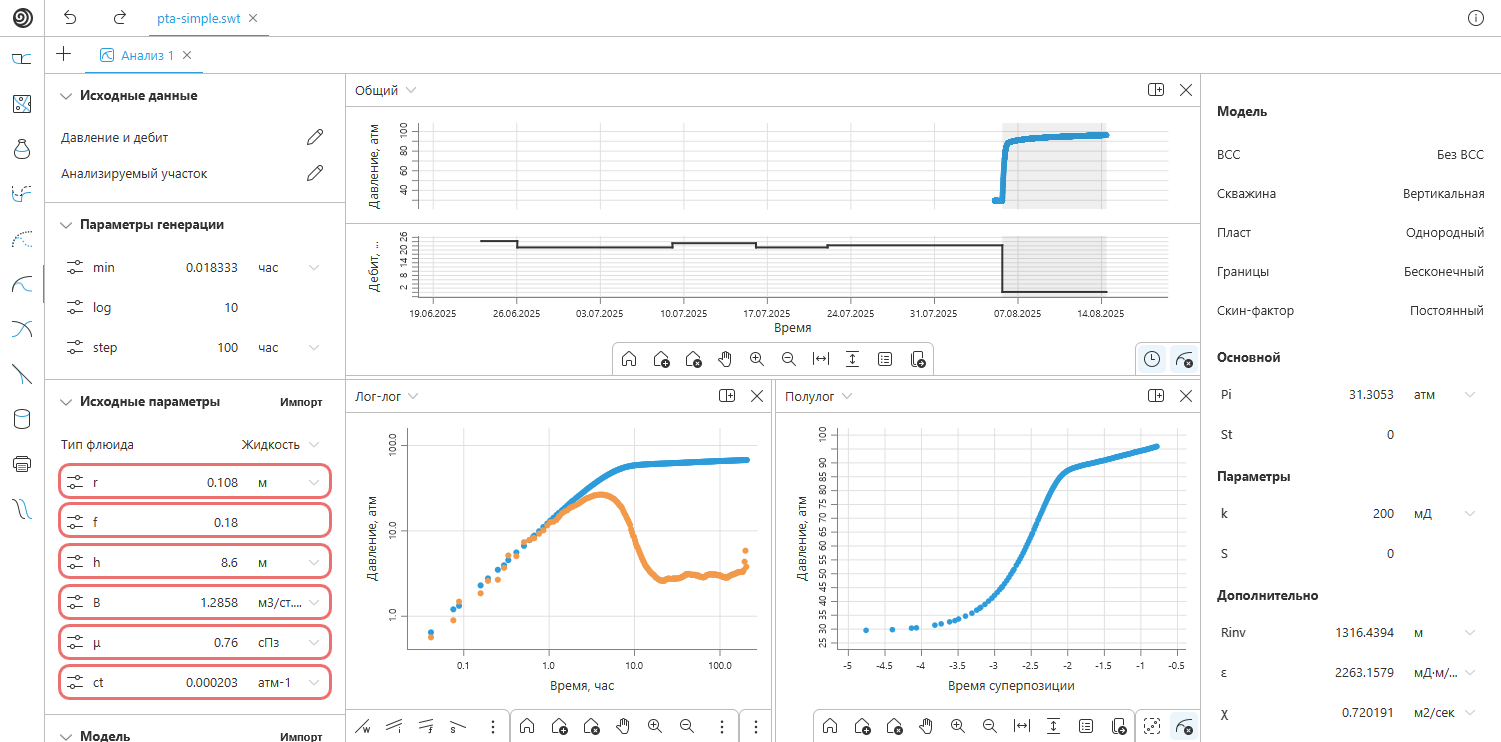Toggle the slider for parameter h
The width and height of the screenshot is (1501, 742).
(76, 563)
